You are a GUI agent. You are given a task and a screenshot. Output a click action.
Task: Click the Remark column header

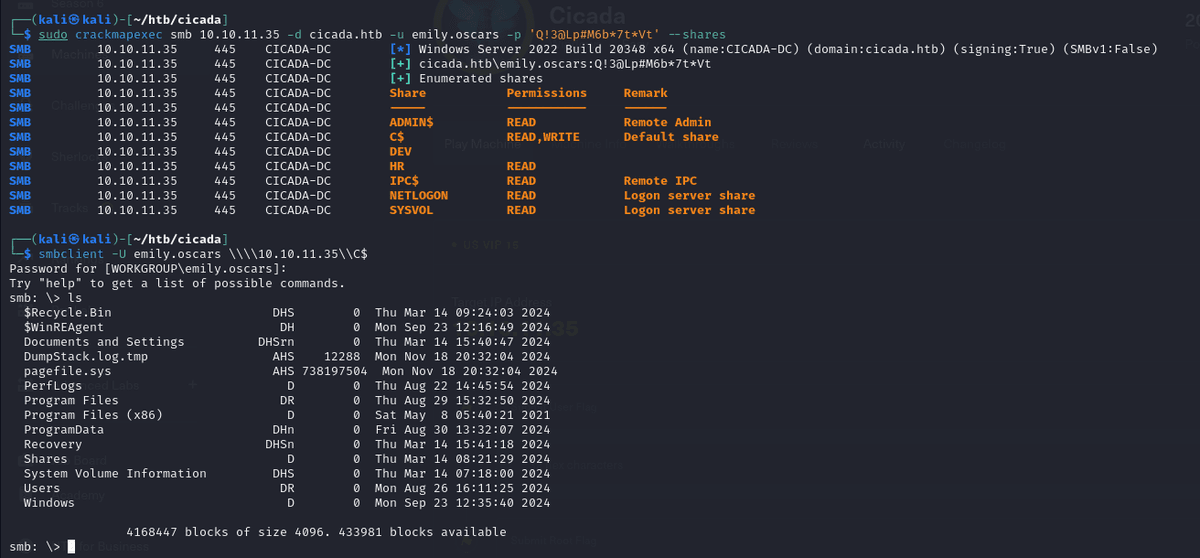click(644, 93)
